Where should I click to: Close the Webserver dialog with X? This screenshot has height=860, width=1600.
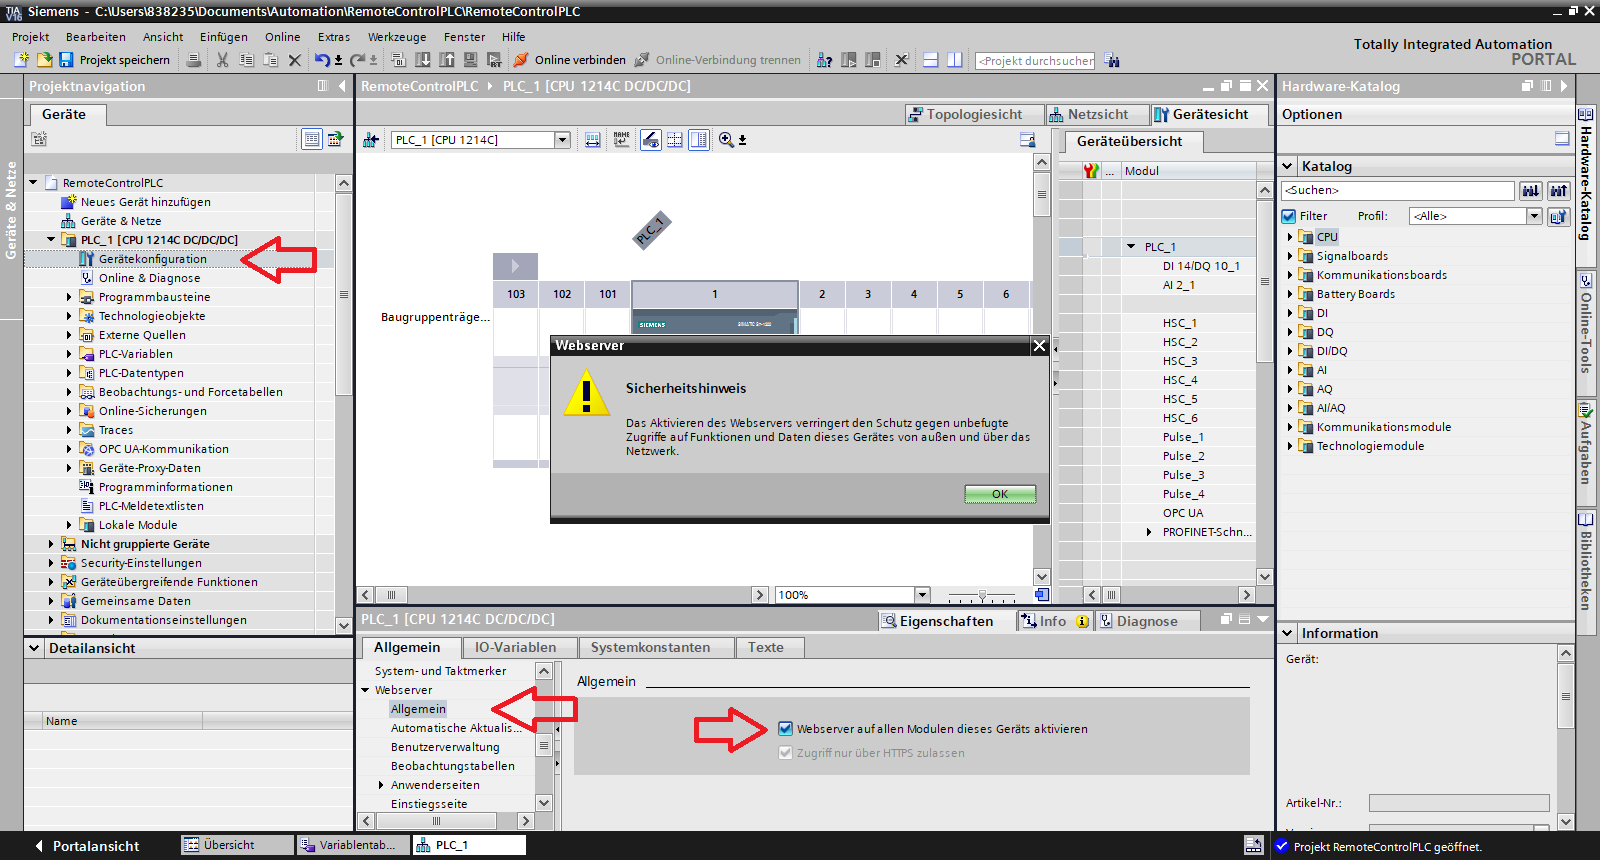point(1040,346)
